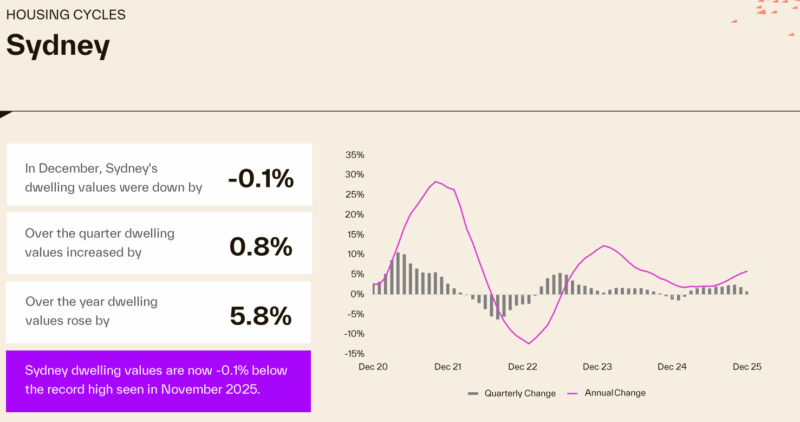Screen dimensions: 800x422
Task: Click the grey Quarterly Change legend swatch
Action: coord(473,393)
